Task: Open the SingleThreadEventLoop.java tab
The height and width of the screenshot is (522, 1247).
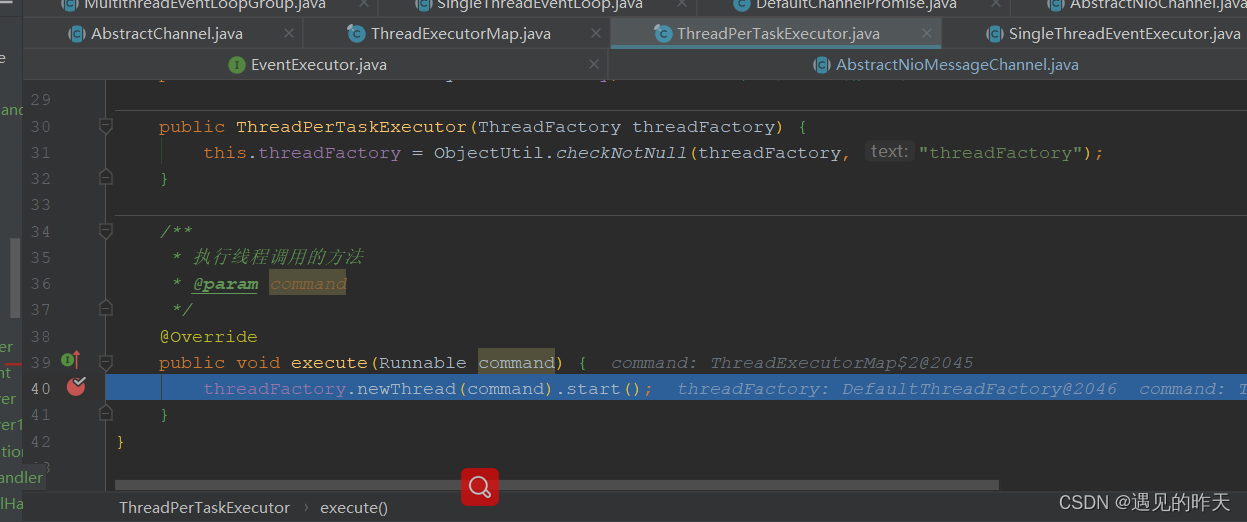Action: [x=540, y=5]
